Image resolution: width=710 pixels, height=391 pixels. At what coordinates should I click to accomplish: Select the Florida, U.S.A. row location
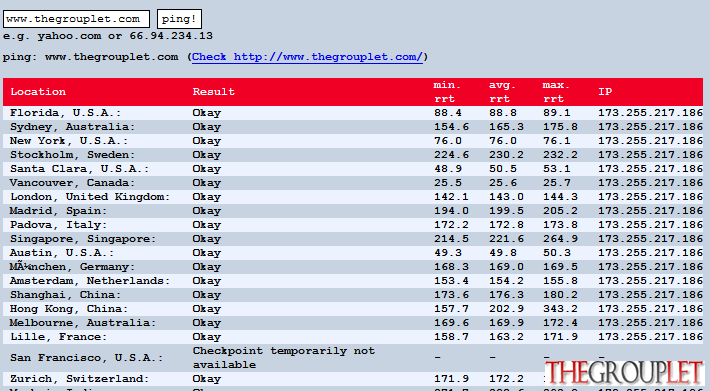[x=66, y=113]
